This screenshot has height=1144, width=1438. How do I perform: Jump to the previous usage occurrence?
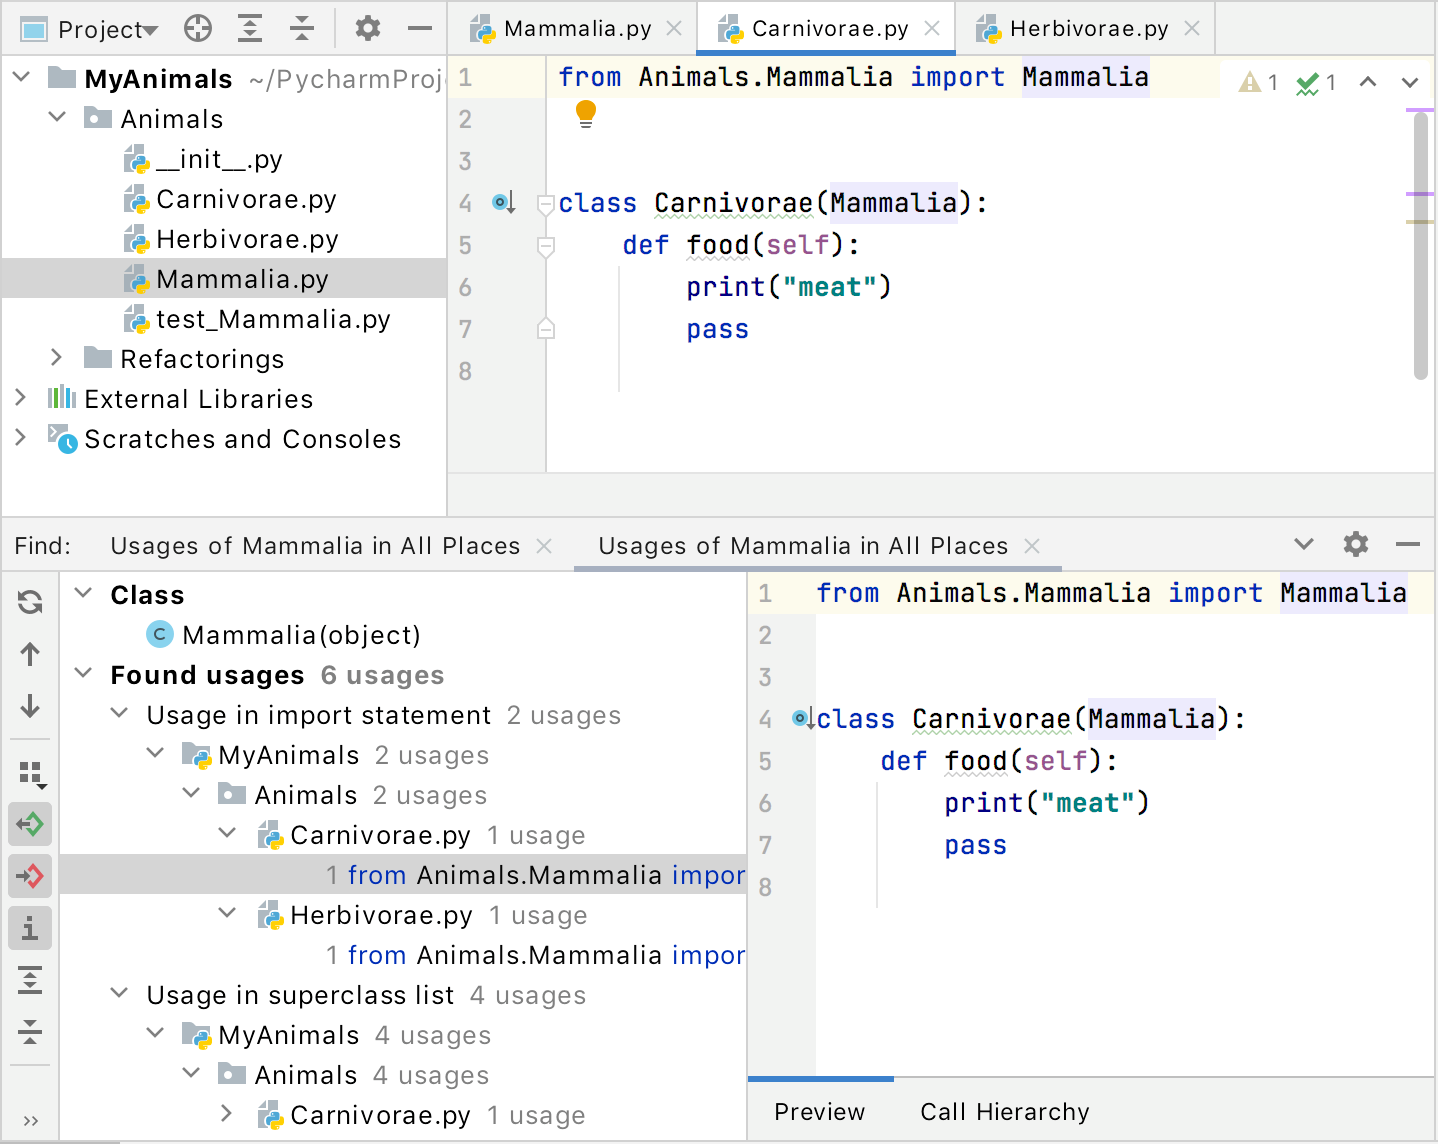[x=30, y=654]
